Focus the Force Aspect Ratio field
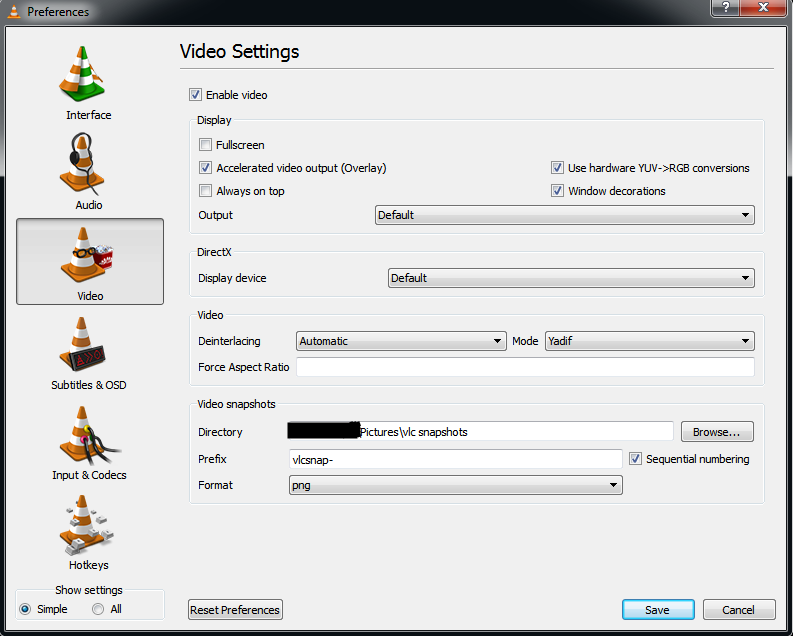Viewport: 793px width, 636px height. point(525,367)
